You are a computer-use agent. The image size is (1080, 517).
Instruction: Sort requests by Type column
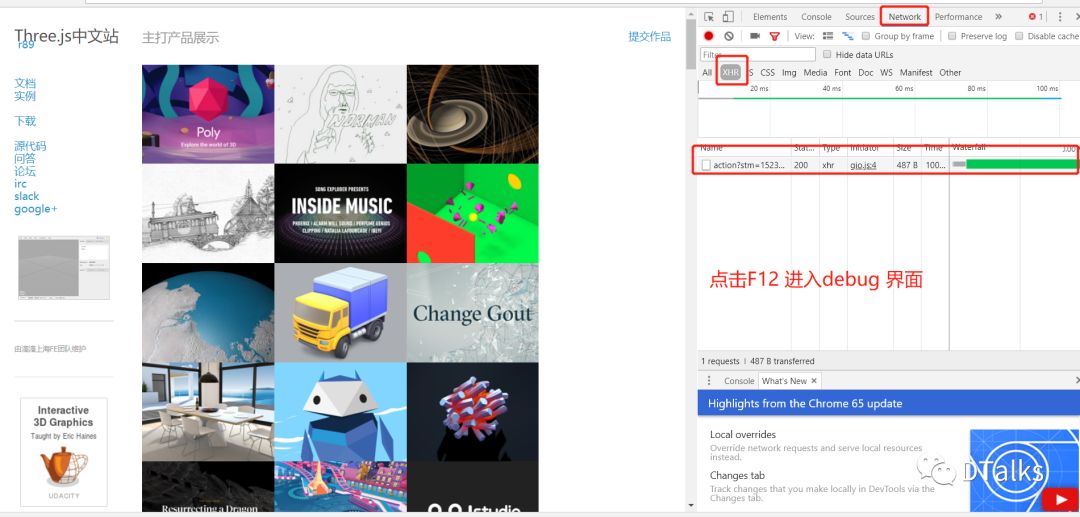831,148
